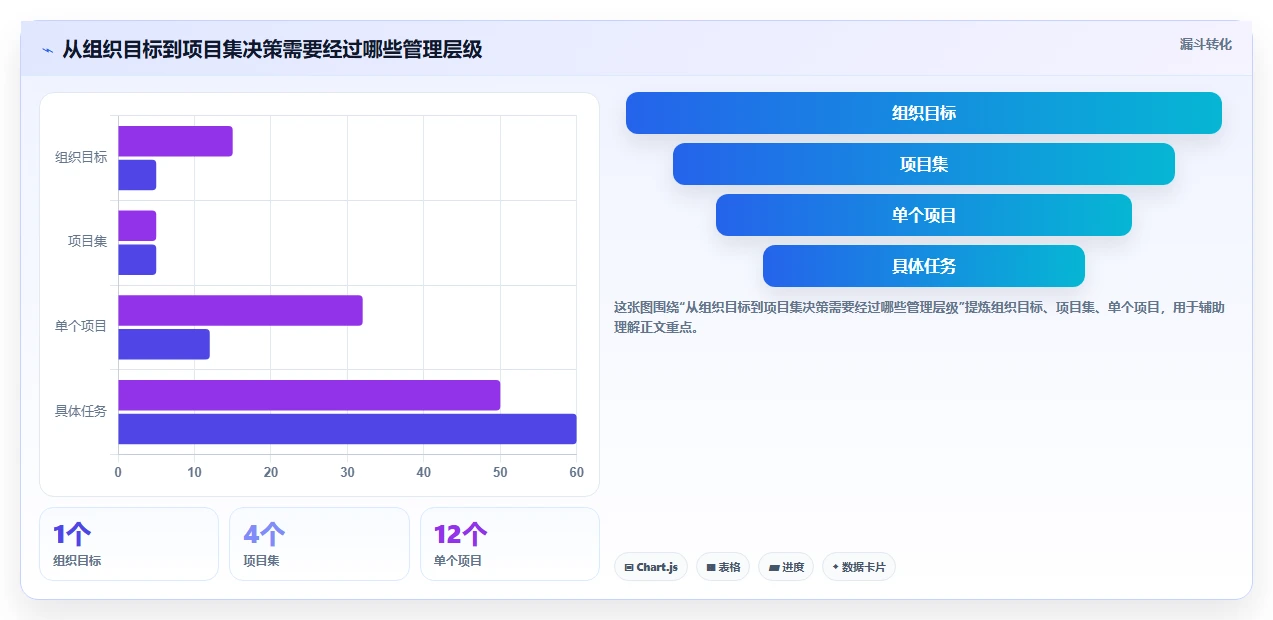Viewport: 1273px width, 620px height.
Task: Click the purple 组织目标 bar
Action: (175, 141)
